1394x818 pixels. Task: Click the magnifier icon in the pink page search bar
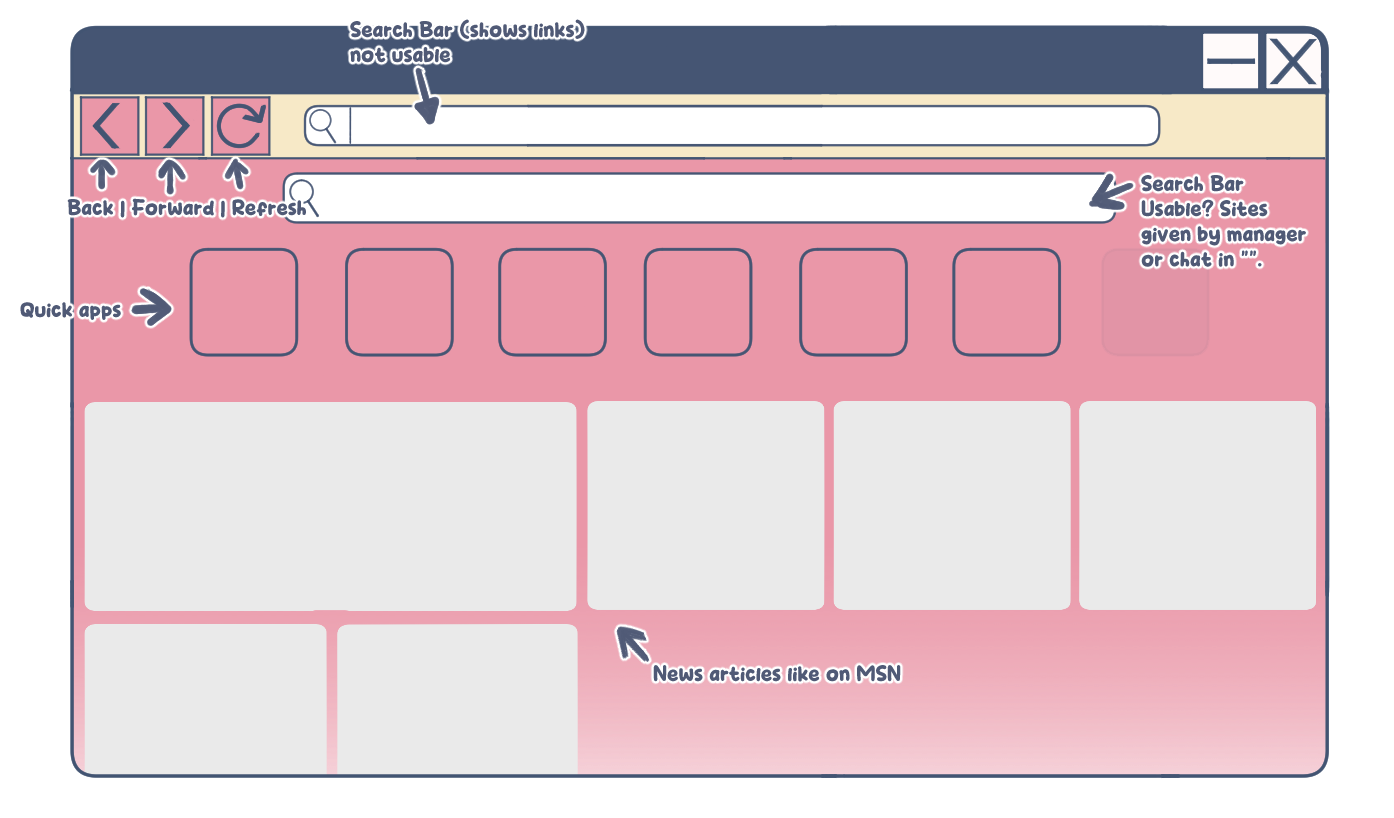pyautogui.click(x=304, y=197)
